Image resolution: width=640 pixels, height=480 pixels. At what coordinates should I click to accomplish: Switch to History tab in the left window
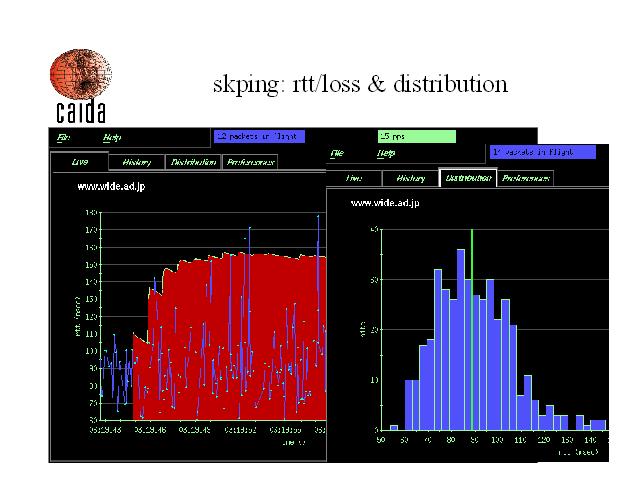135,162
